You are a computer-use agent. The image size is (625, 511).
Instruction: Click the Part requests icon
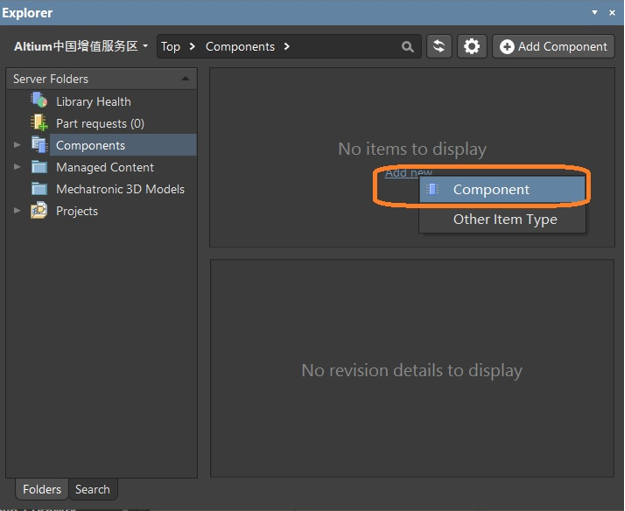click(x=39, y=122)
